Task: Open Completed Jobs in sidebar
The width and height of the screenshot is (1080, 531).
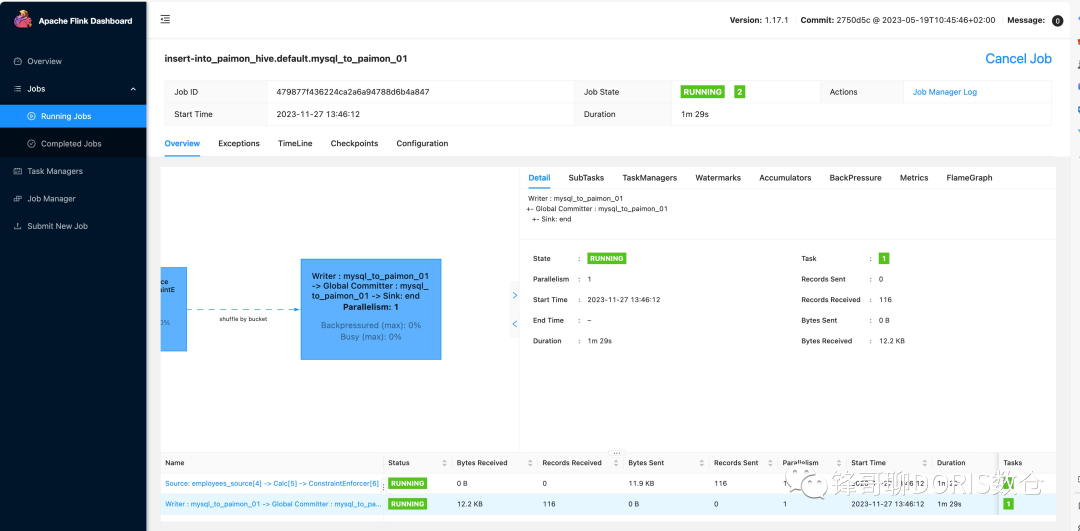Action: (73, 144)
